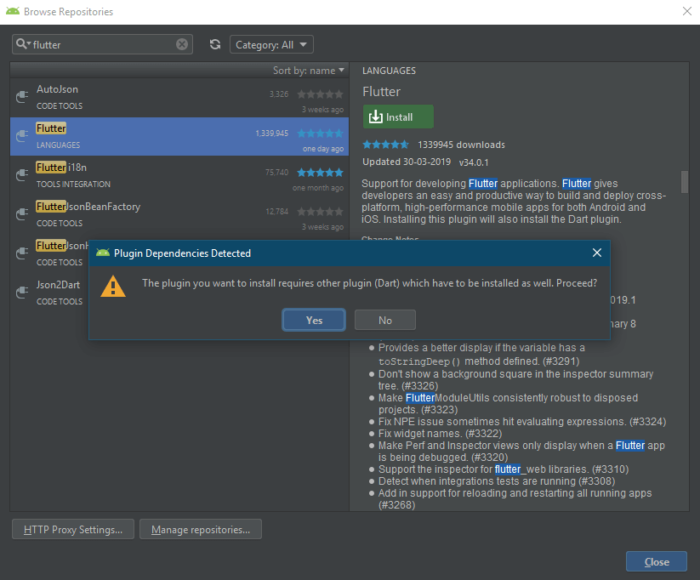Select the Json2Dart plugin row
Screen dimensions: 700x580
49,292
